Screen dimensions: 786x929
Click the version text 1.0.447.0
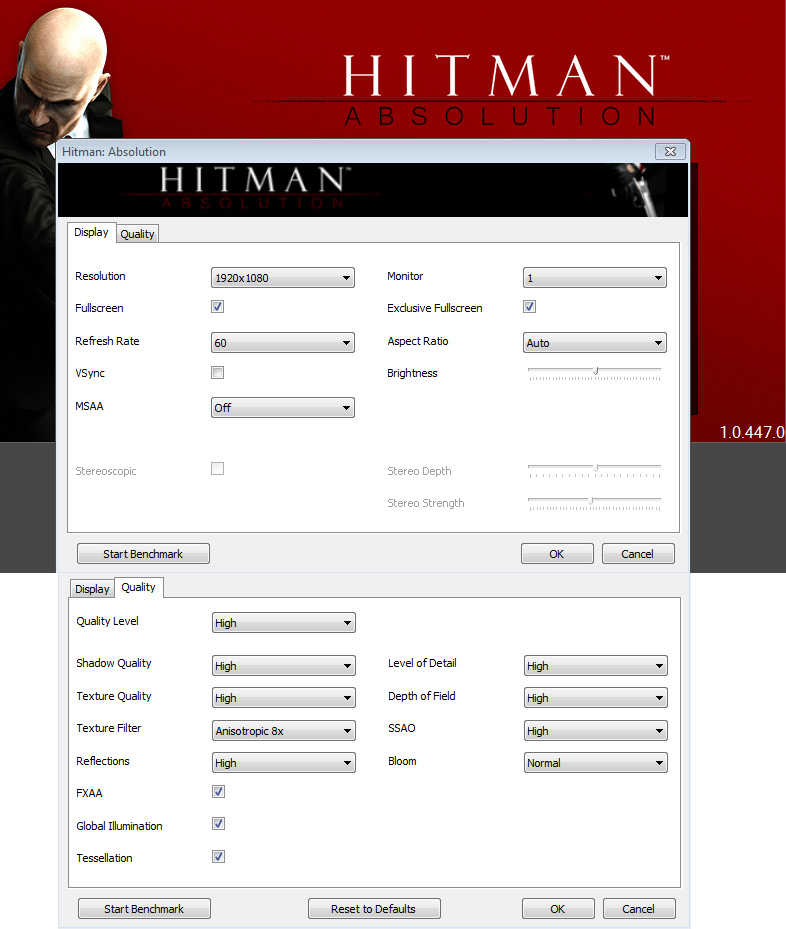point(752,433)
